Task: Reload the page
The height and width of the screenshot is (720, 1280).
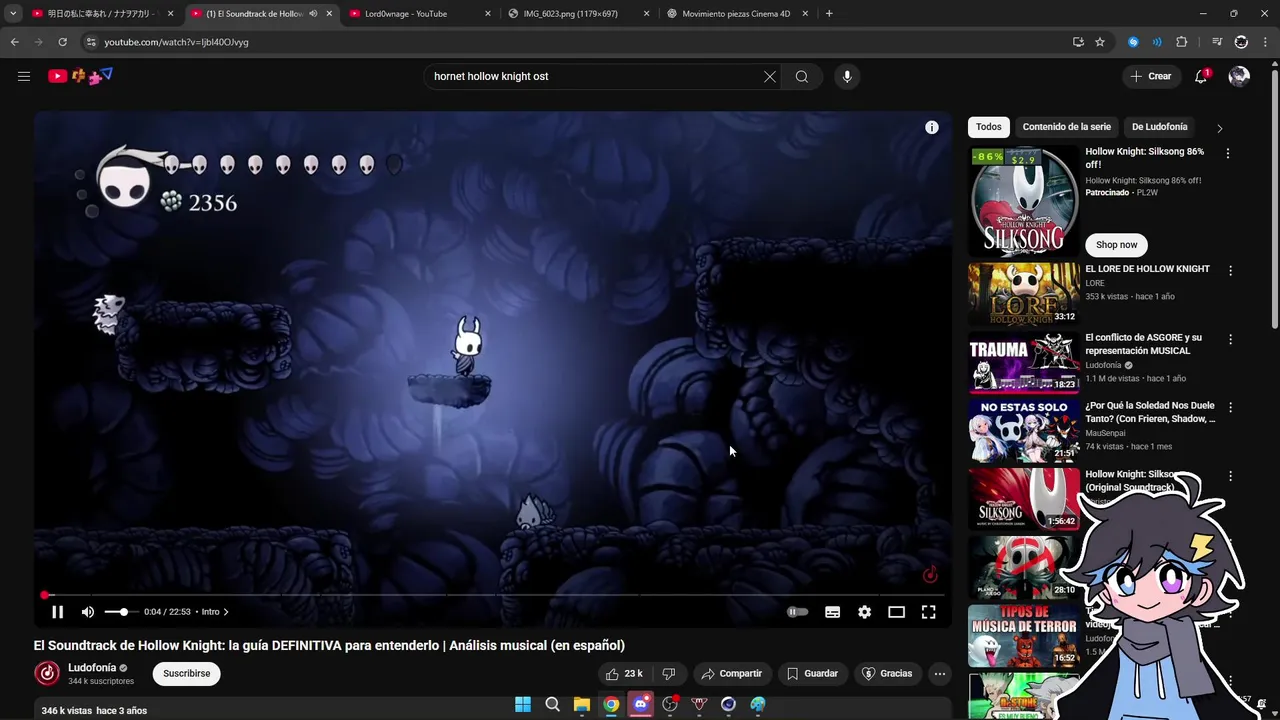Action: tap(62, 42)
